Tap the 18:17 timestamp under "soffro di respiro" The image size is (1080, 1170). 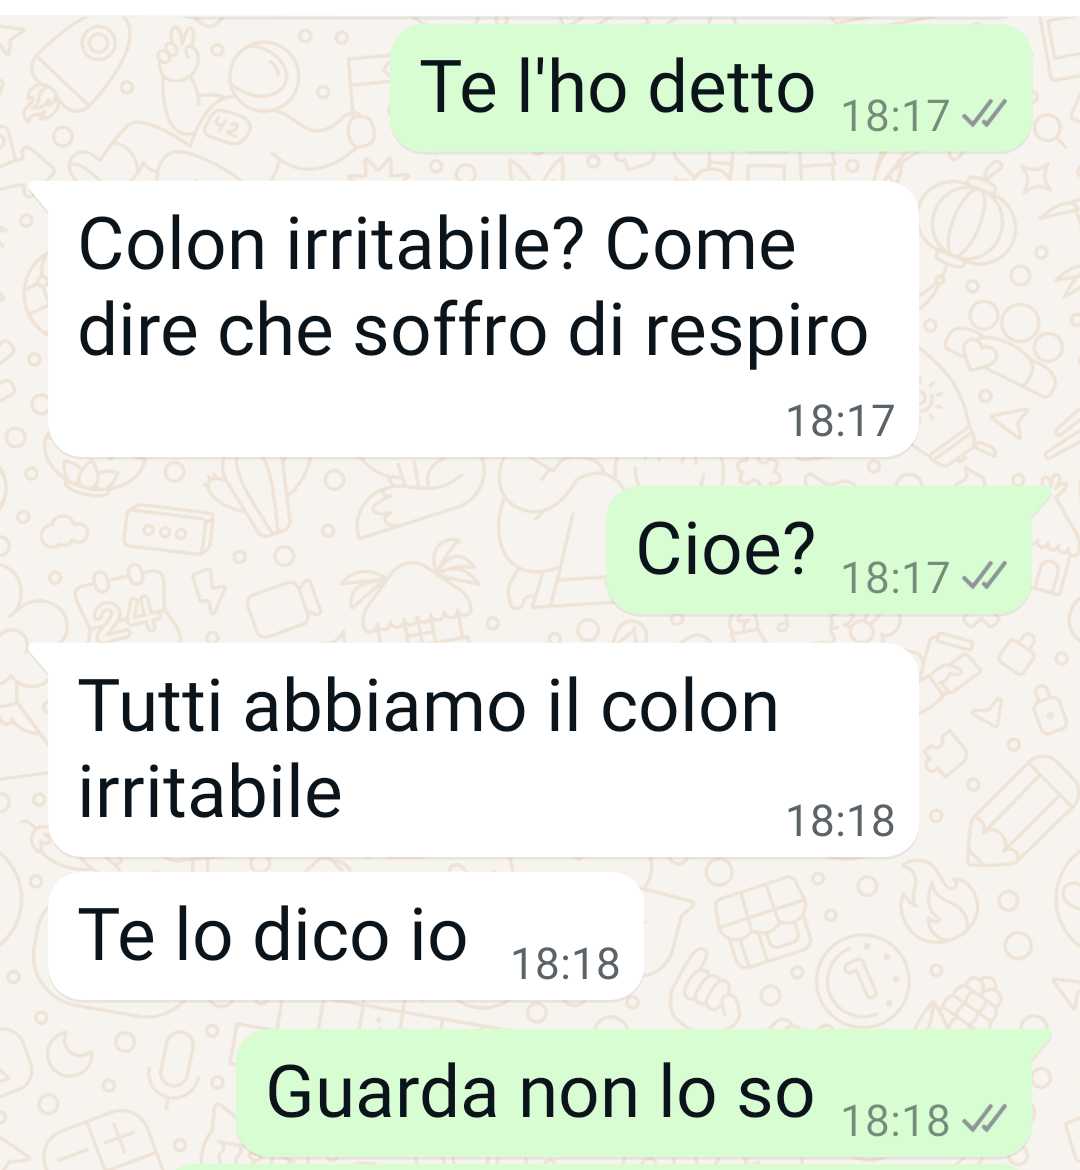(x=840, y=420)
